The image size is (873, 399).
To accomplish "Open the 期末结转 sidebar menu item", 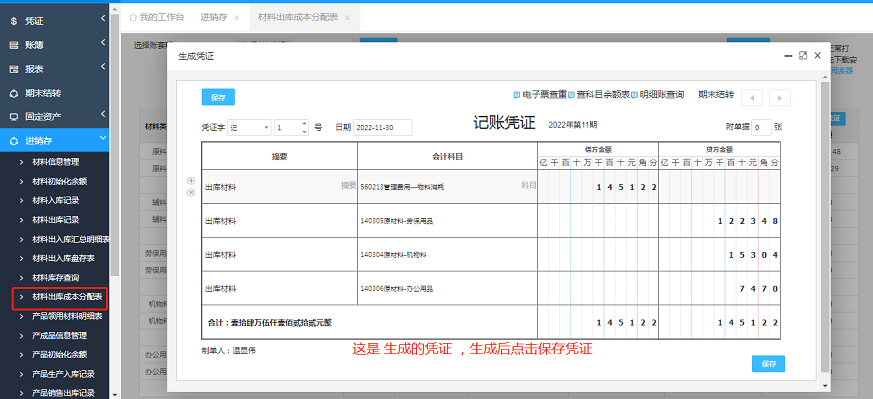I will [55, 93].
